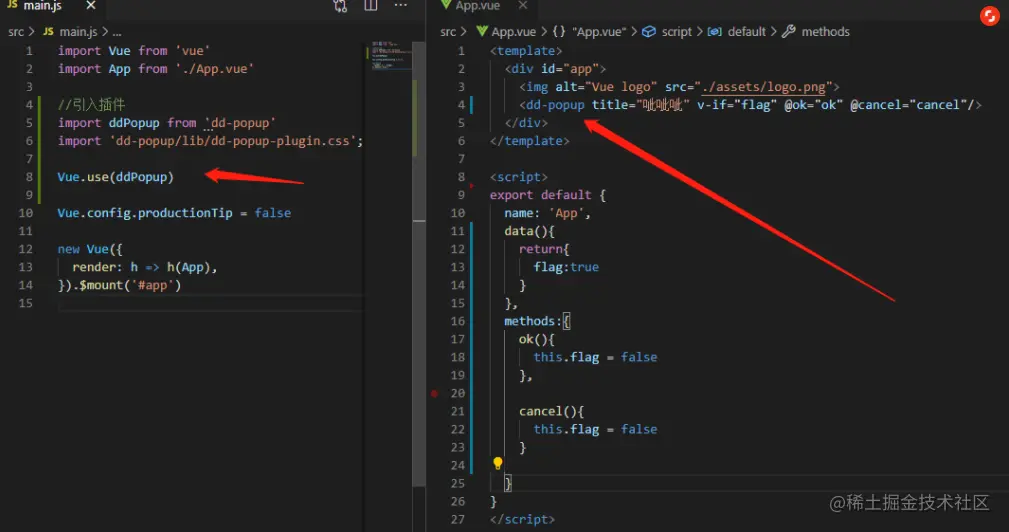Screen dimensions: 1009x532
Task: Click the methods:{ line in App.vue
Action: 537,321
